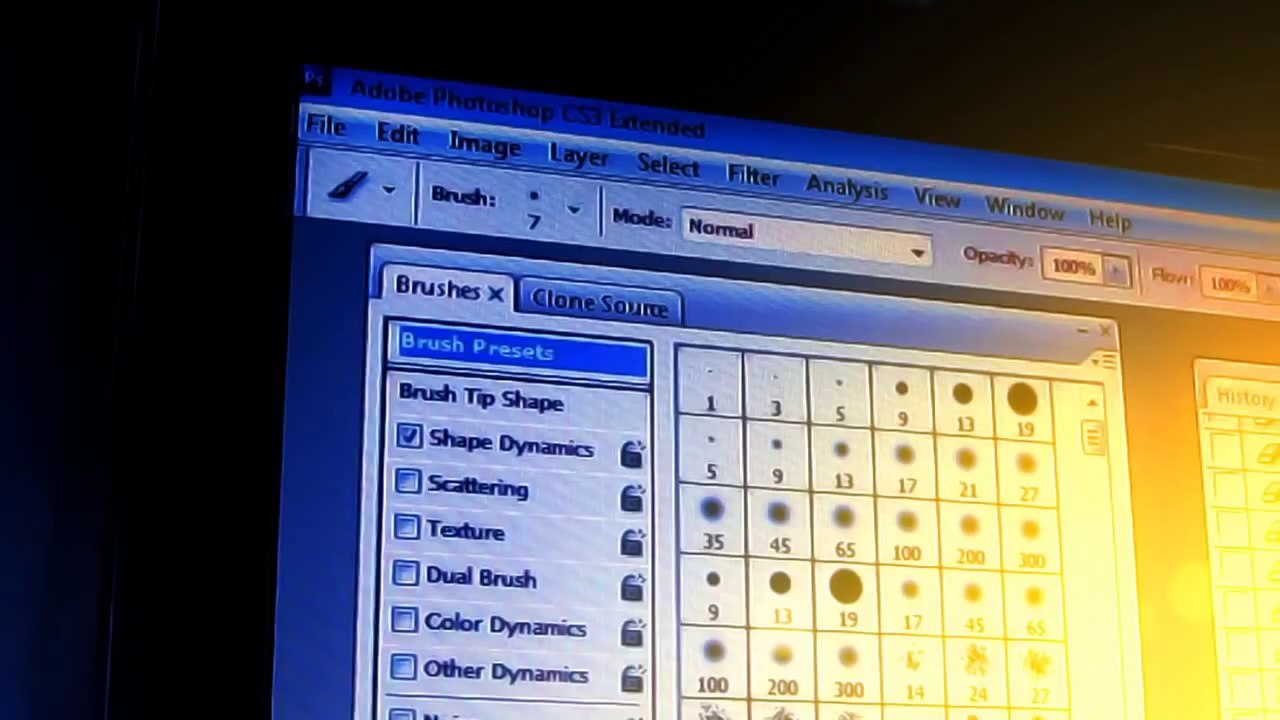
Task: Select the spatter 14 brush preset
Action: click(x=914, y=674)
